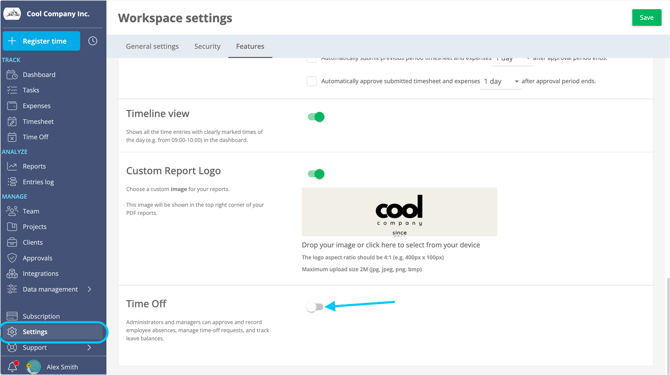Viewport: 670px width, 375px height.
Task: Click the Support lifebuoy icon
Action: coord(12,347)
